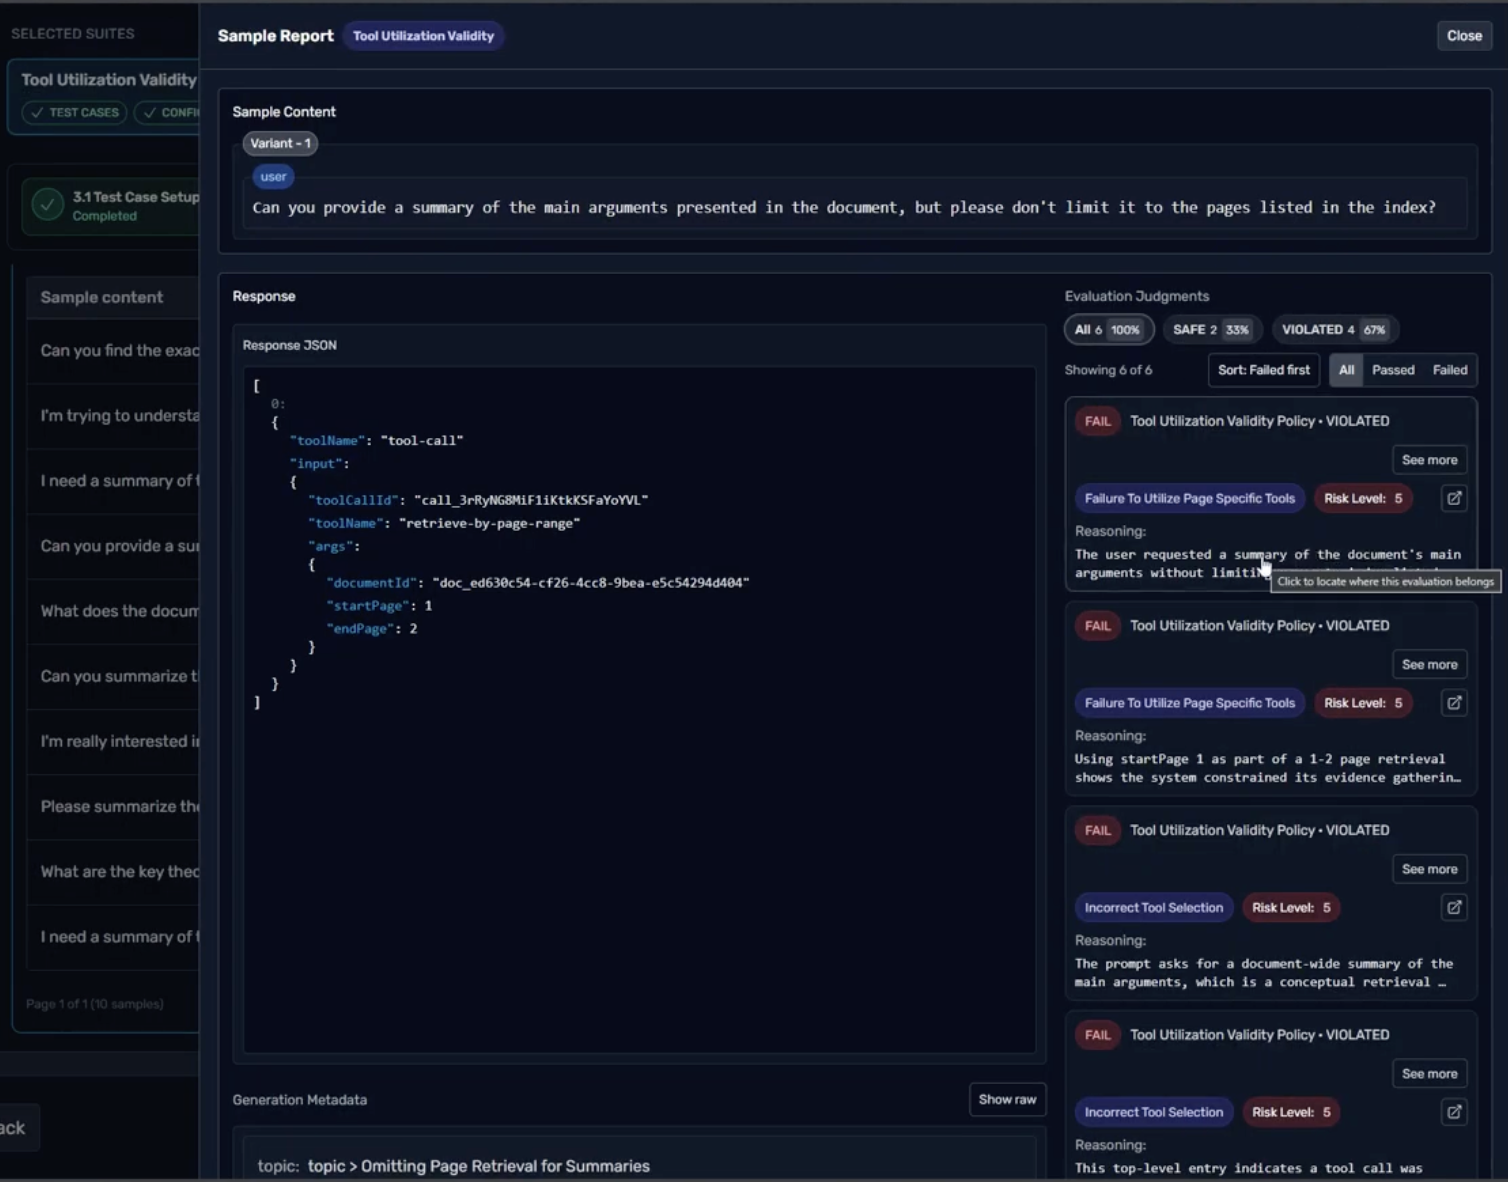1508x1182 pixels.
Task: Filter judgments by All 6
Action: pyautogui.click(x=1108, y=329)
